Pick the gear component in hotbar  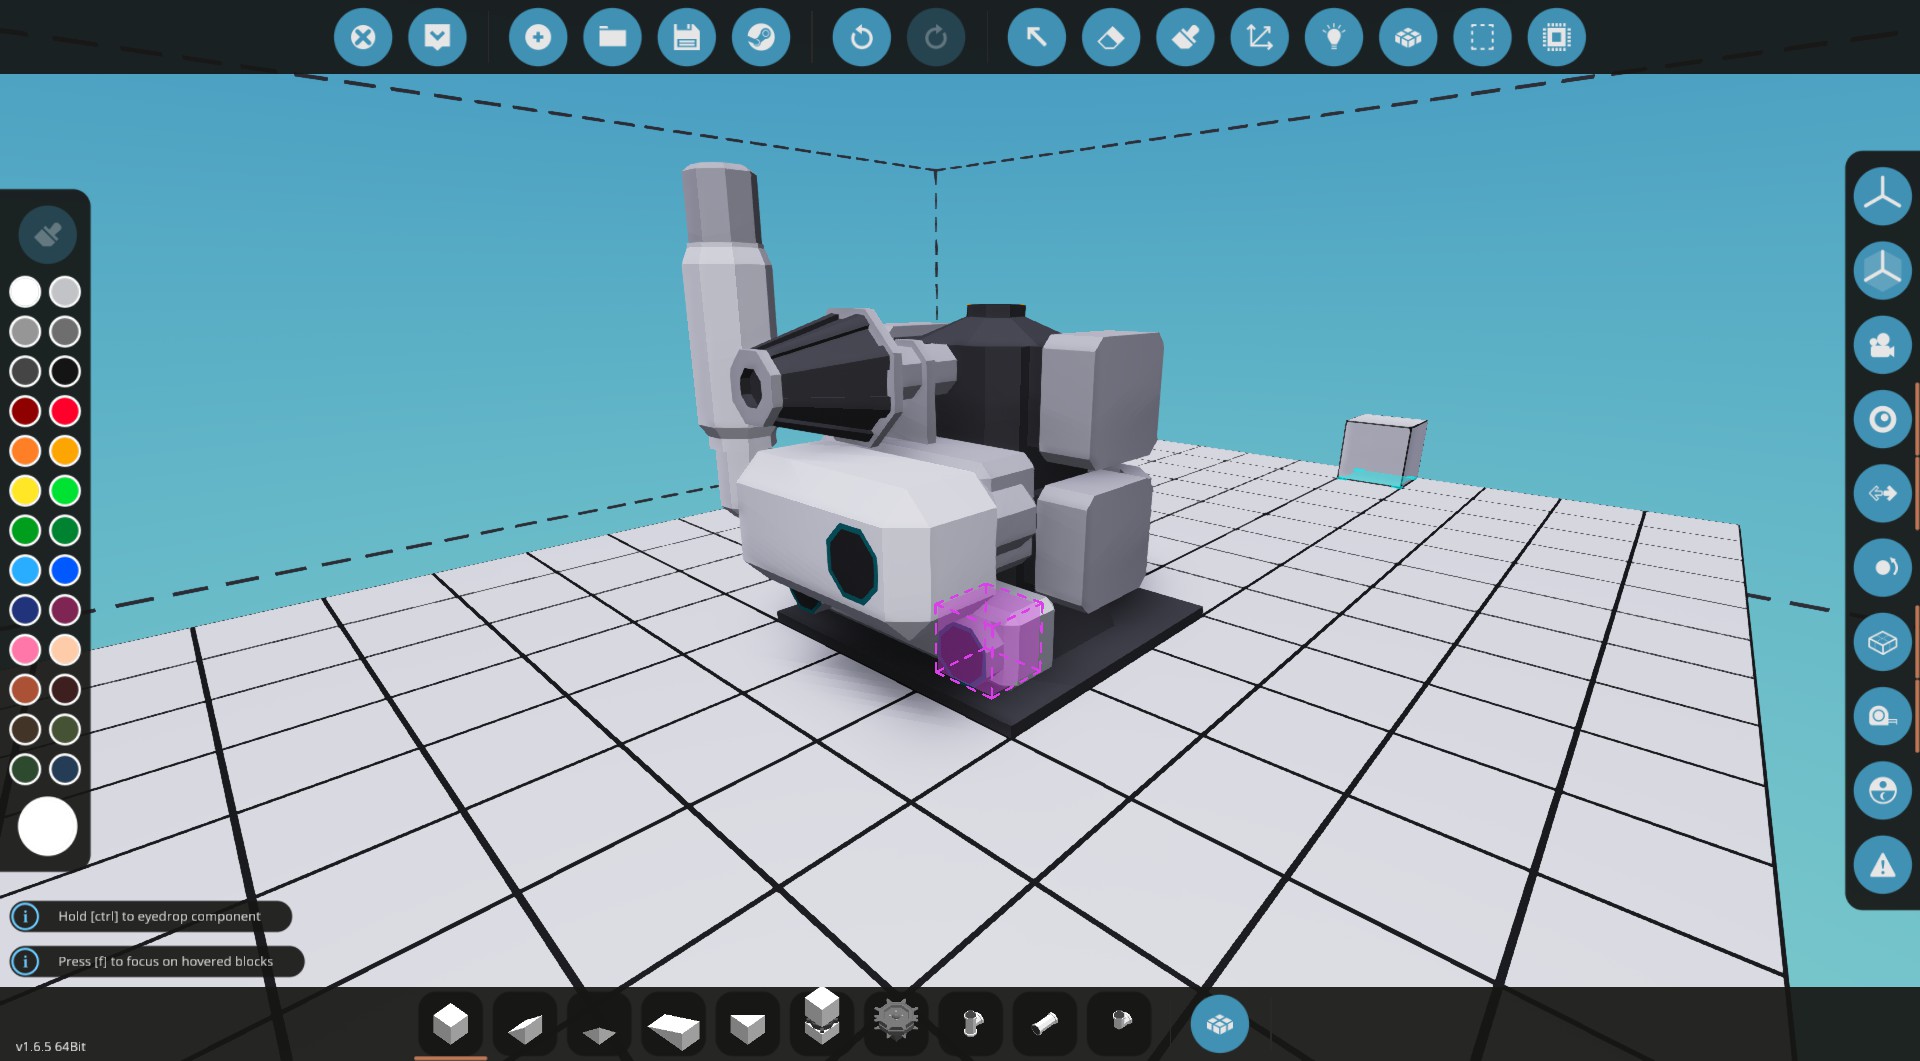click(x=895, y=1020)
